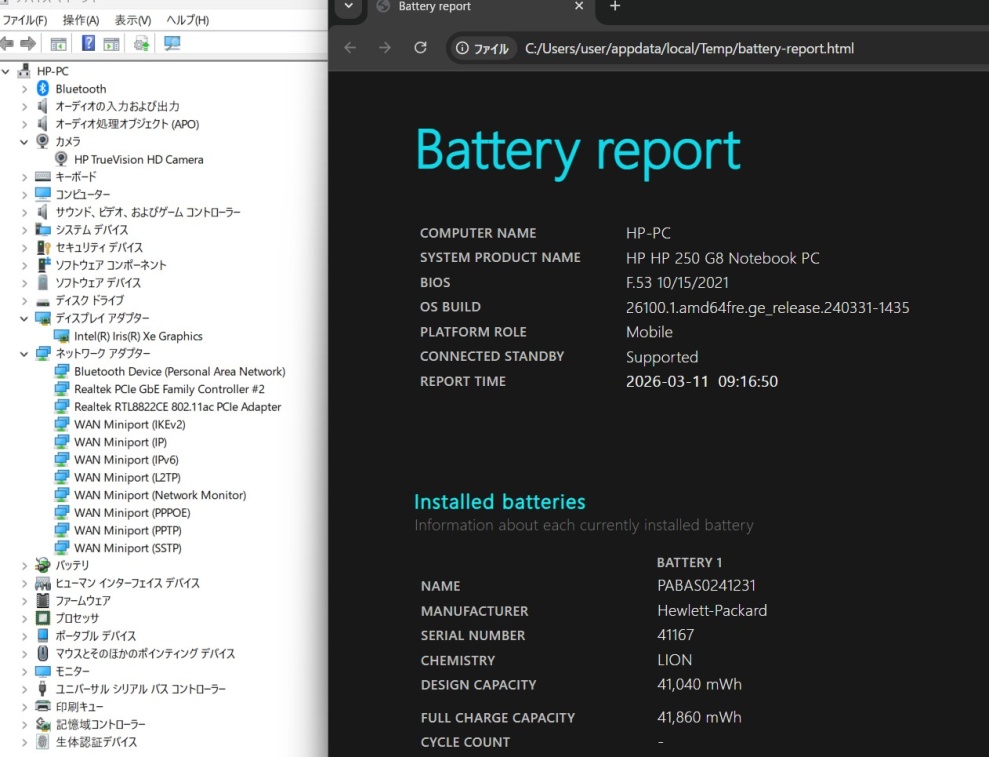Collapse the カメラ category
This screenshot has width=989, height=757.
(25, 142)
